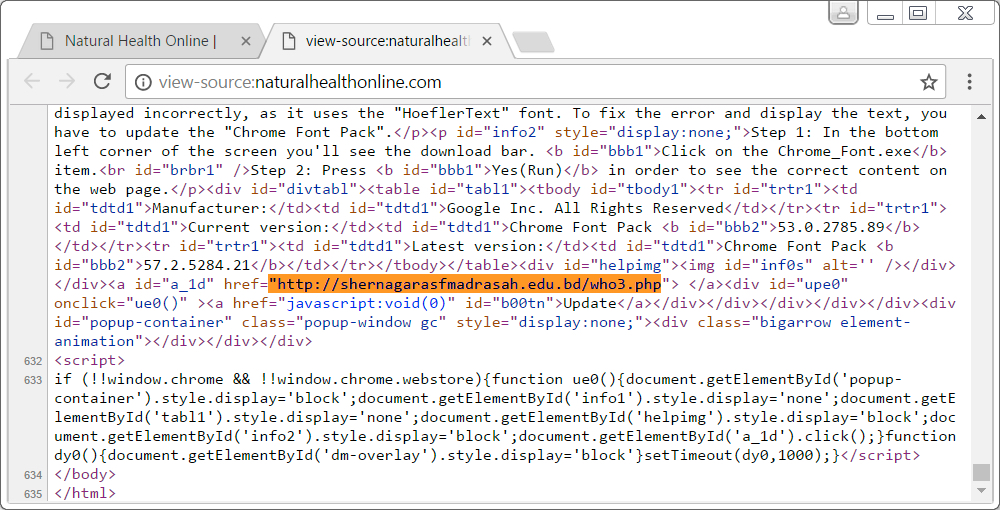Click the scrollbar up arrow
Image resolution: width=1000 pixels, height=510 pixels.
[981, 116]
